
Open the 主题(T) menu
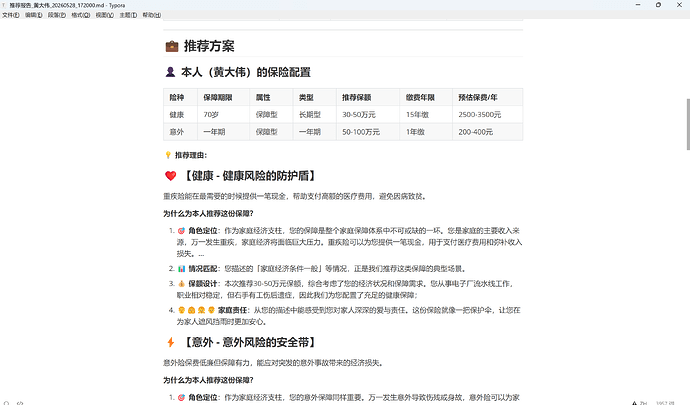coord(128,15)
